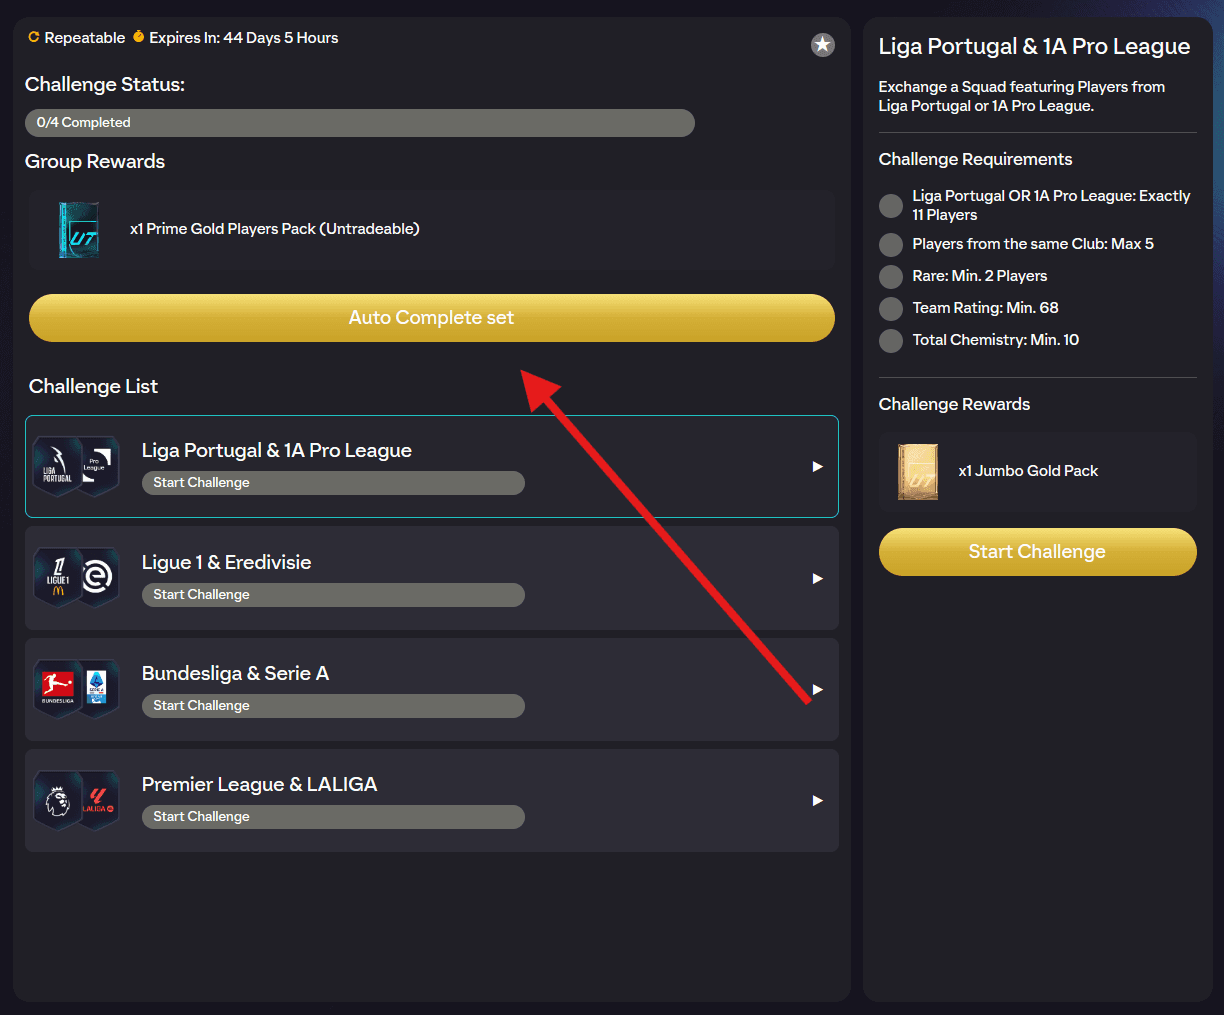Expand Premier League & LALIGA arrow

coord(817,801)
